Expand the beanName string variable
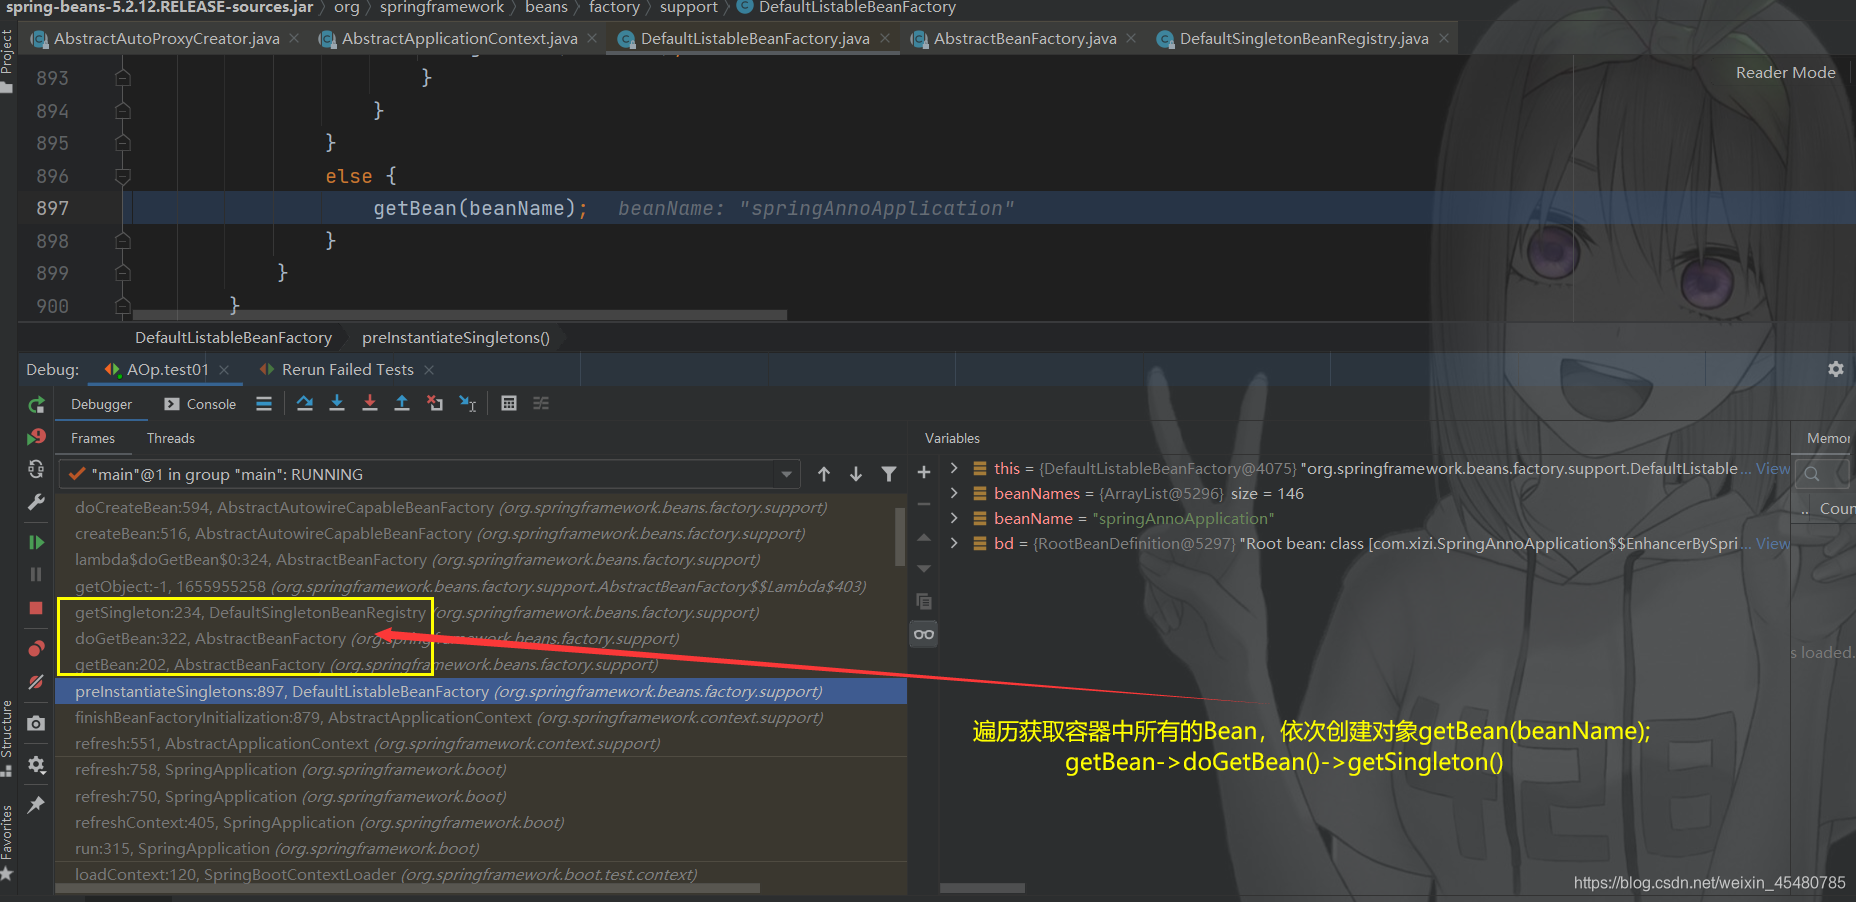This screenshot has height=902, width=1856. tap(954, 518)
